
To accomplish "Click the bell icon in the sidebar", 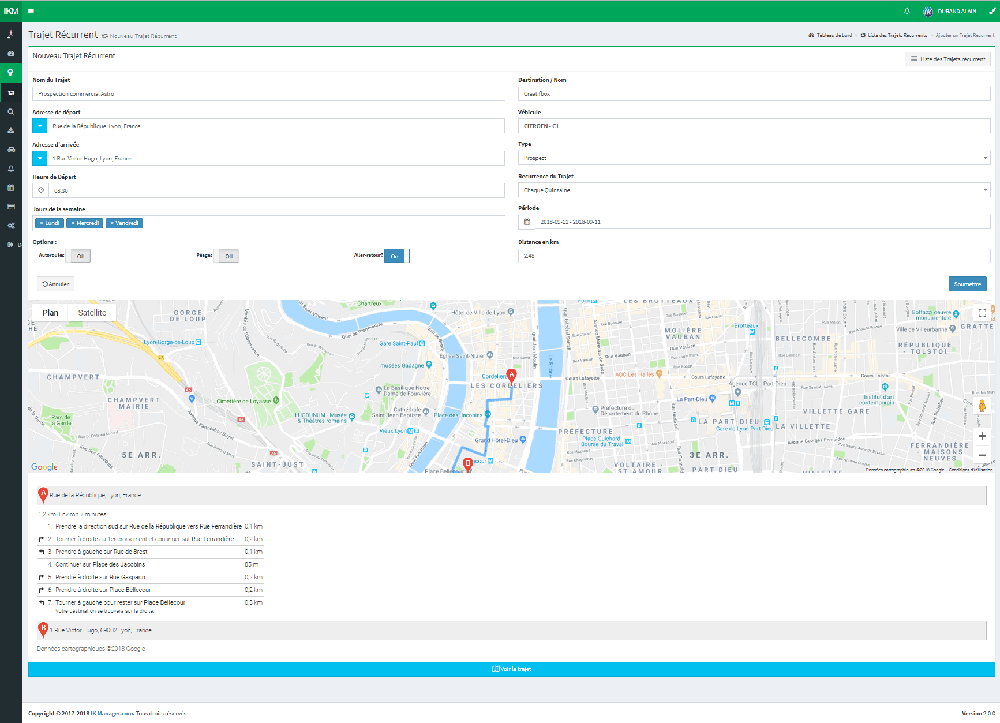I will (10, 168).
